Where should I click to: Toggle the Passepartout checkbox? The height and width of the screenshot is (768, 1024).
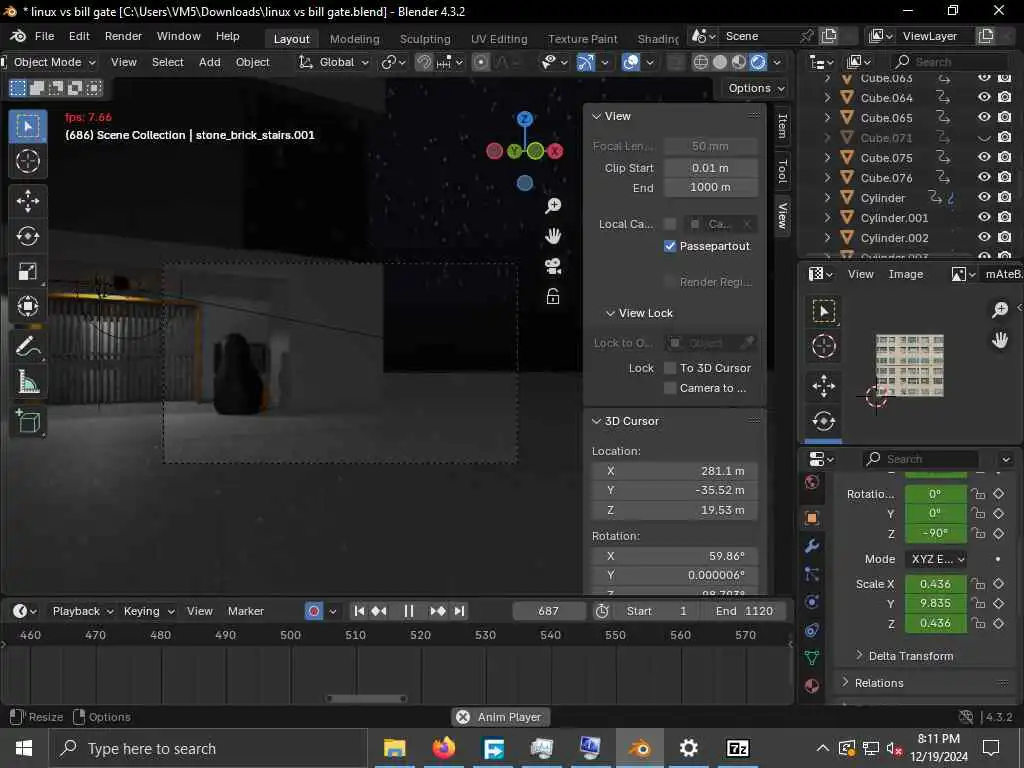tap(669, 246)
